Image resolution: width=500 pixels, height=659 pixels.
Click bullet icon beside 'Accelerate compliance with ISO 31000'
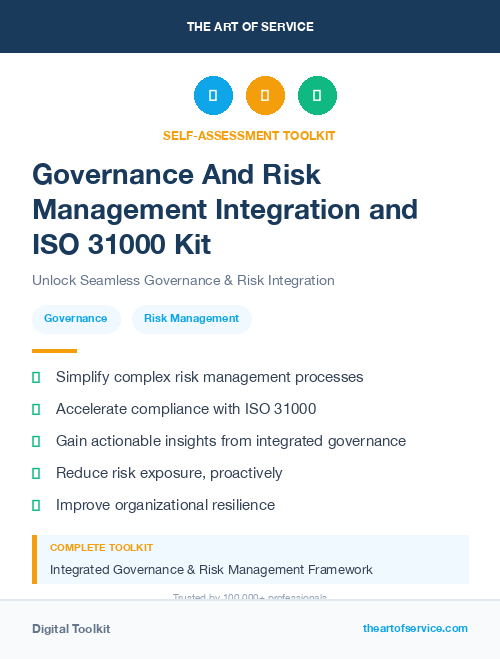coord(36,409)
